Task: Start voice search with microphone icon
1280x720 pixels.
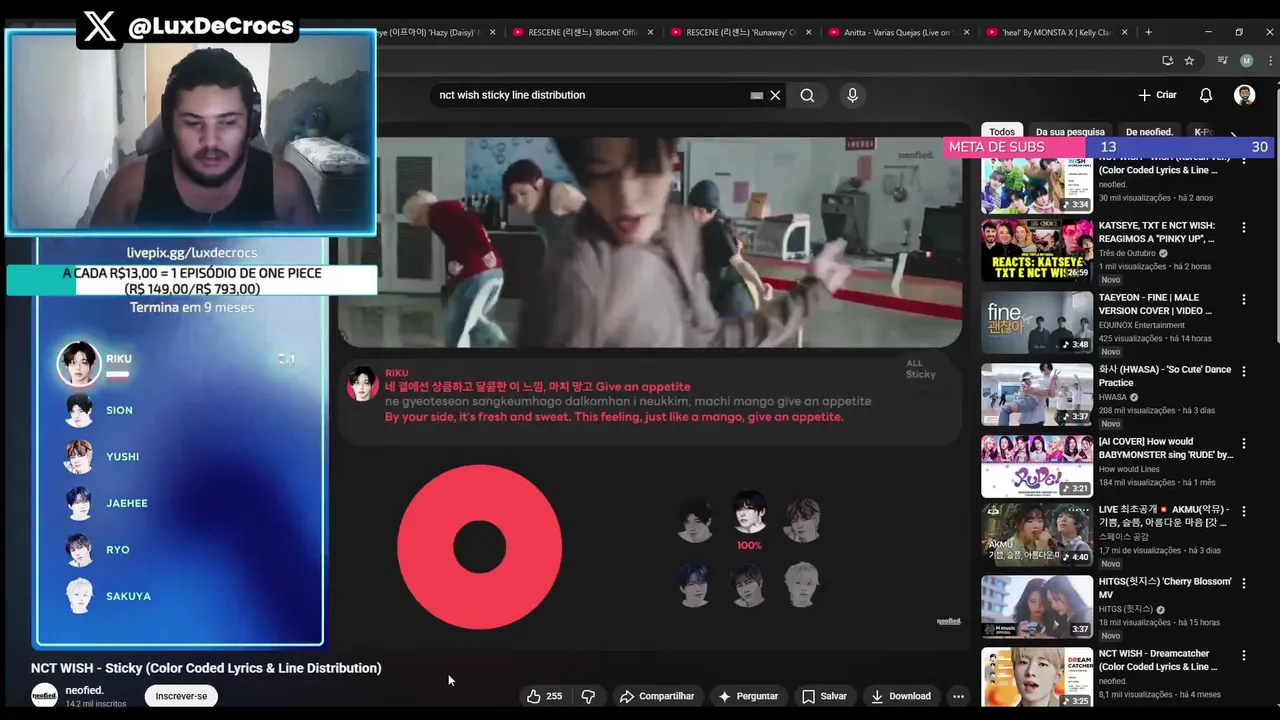Action: tap(852, 95)
